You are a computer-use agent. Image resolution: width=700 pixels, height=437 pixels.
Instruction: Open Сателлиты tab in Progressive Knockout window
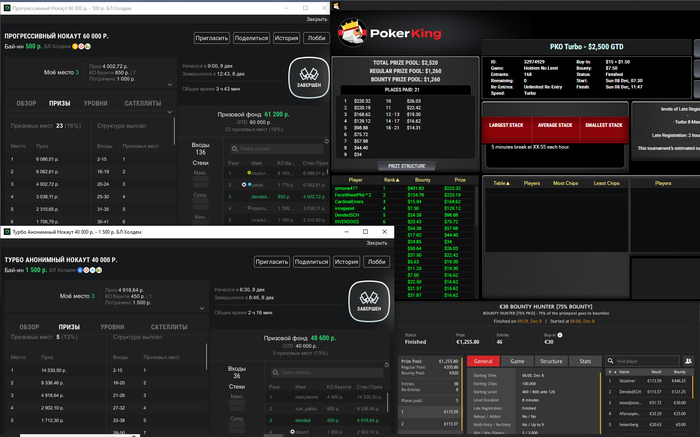pos(143,103)
